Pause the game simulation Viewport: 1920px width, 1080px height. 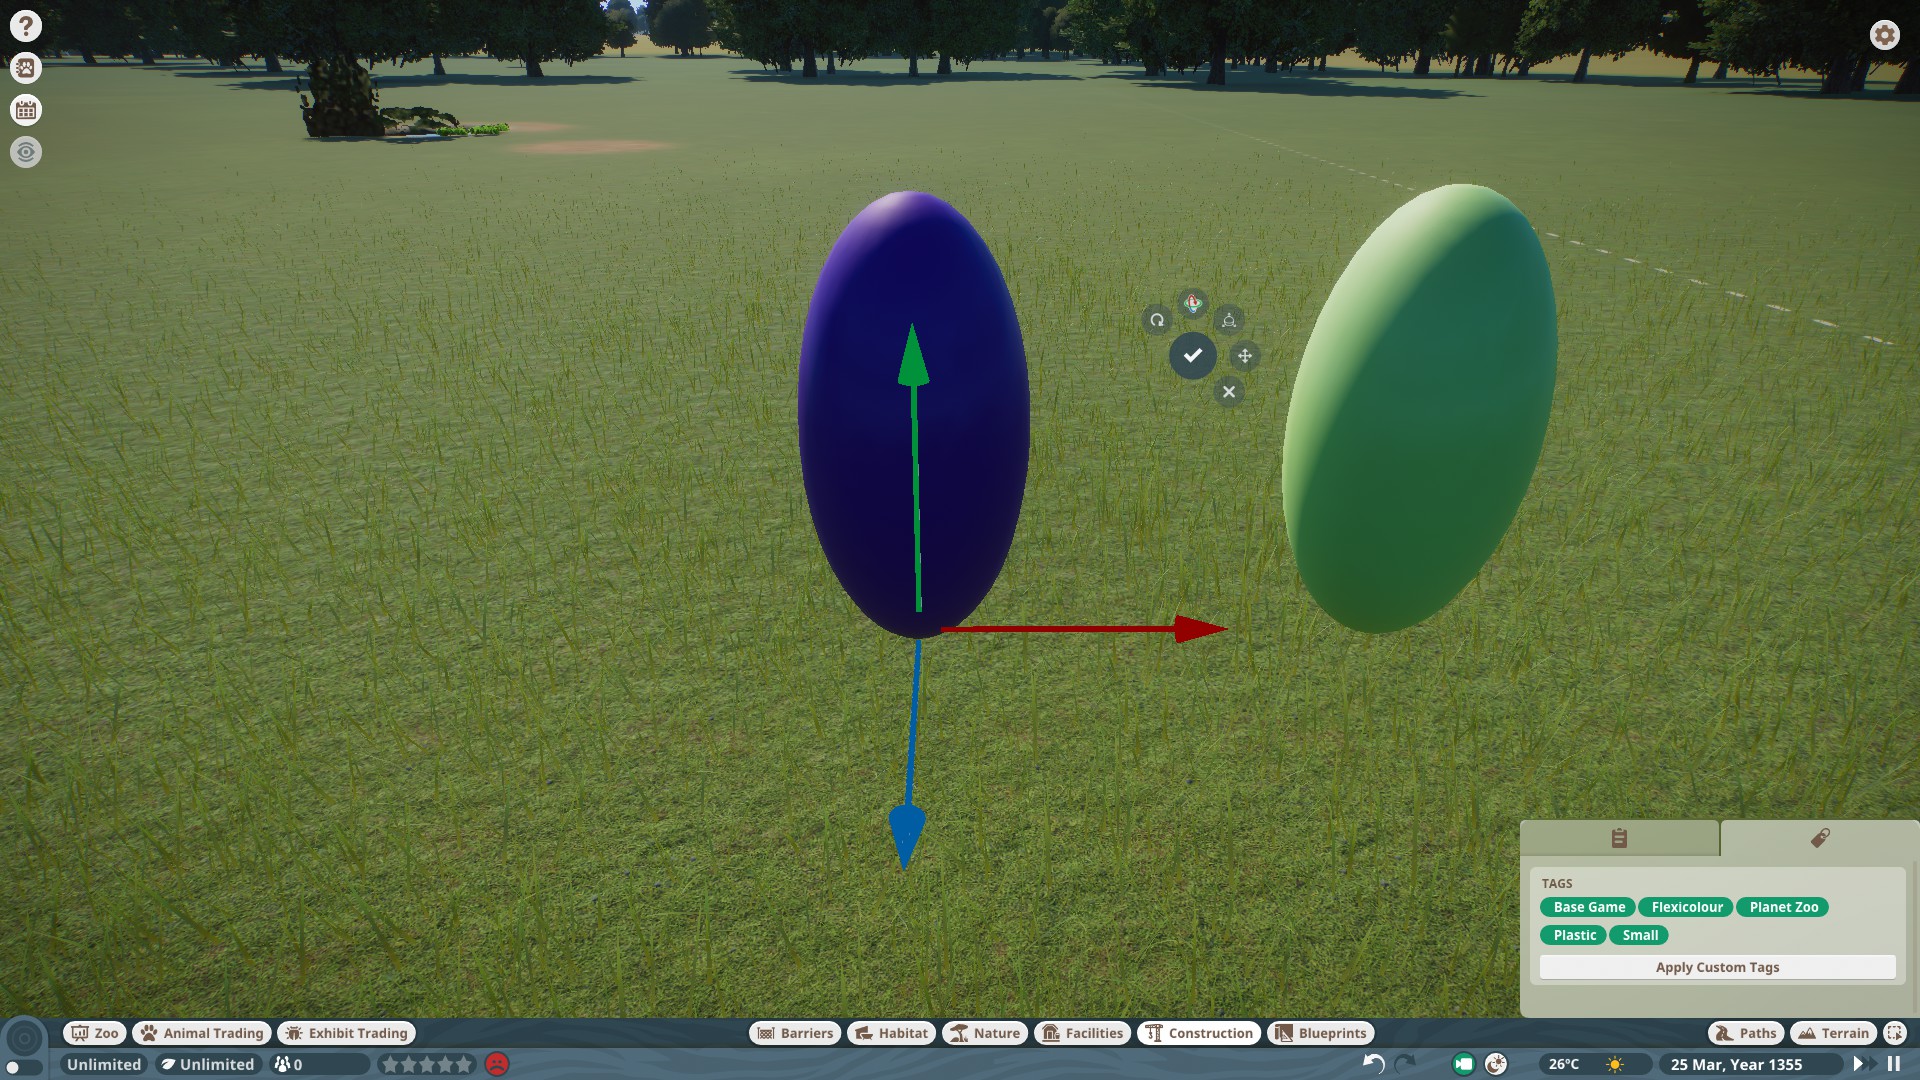[x=1894, y=1064]
